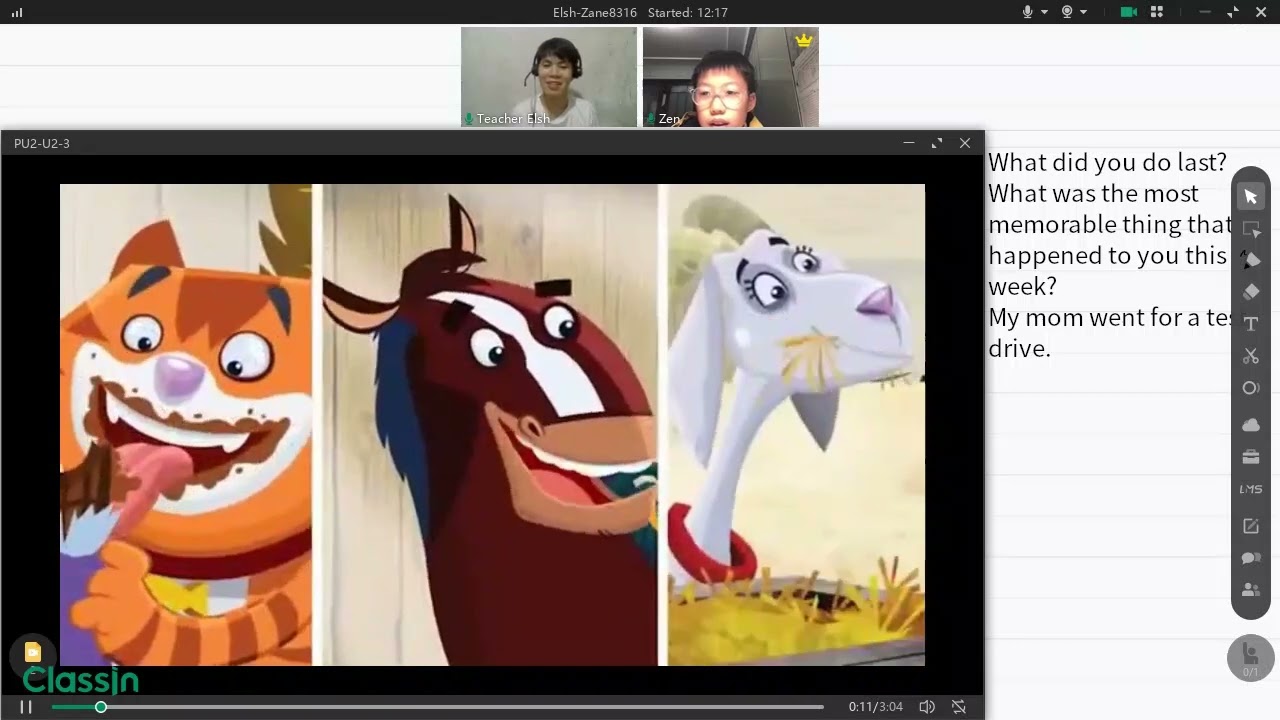Close the PU2-U2-3 video window

pyautogui.click(x=965, y=143)
